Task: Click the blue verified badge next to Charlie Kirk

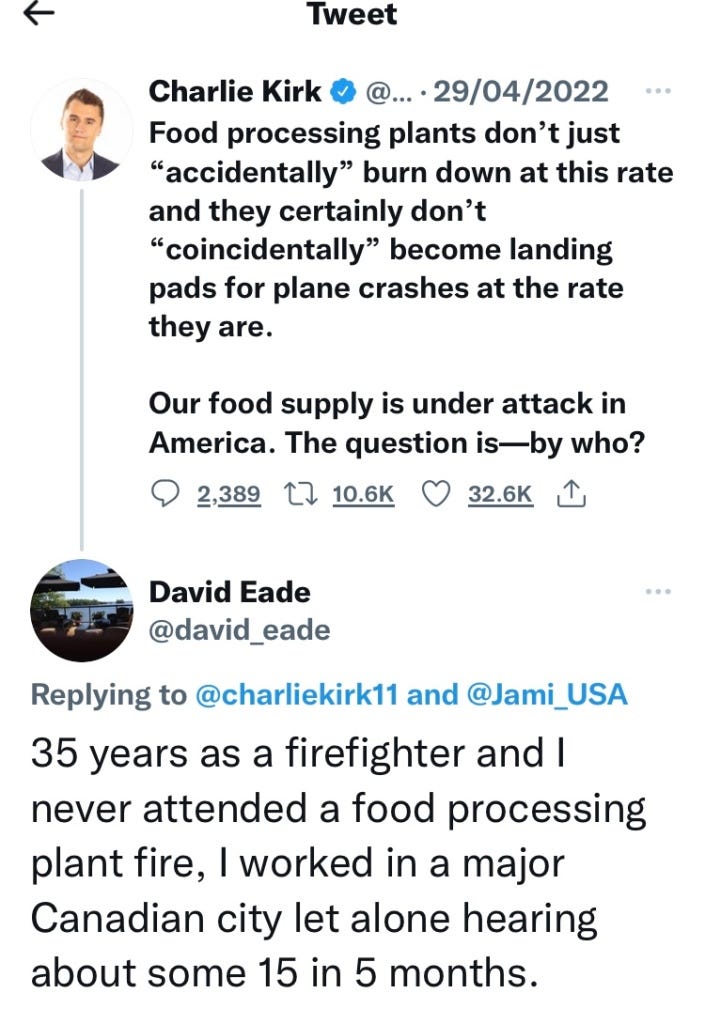Action: point(341,91)
